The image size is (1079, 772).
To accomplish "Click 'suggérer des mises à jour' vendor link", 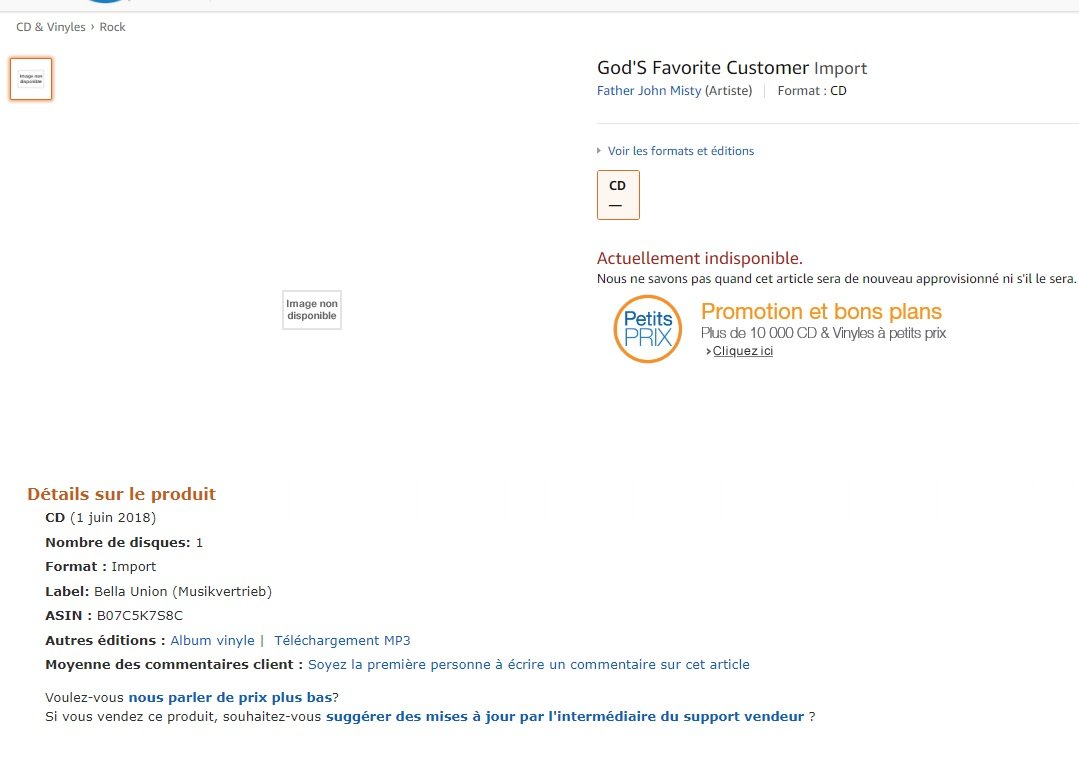I will pyautogui.click(x=564, y=716).
